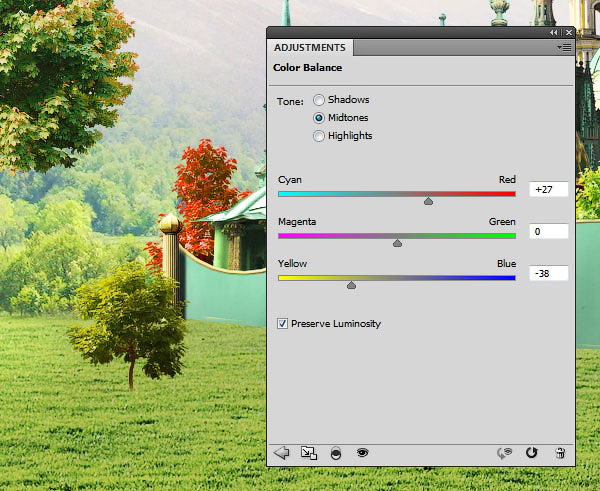Click the Cyan-Red slider handle
The height and width of the screenshot is (491, 600).
tap(428, 201)
